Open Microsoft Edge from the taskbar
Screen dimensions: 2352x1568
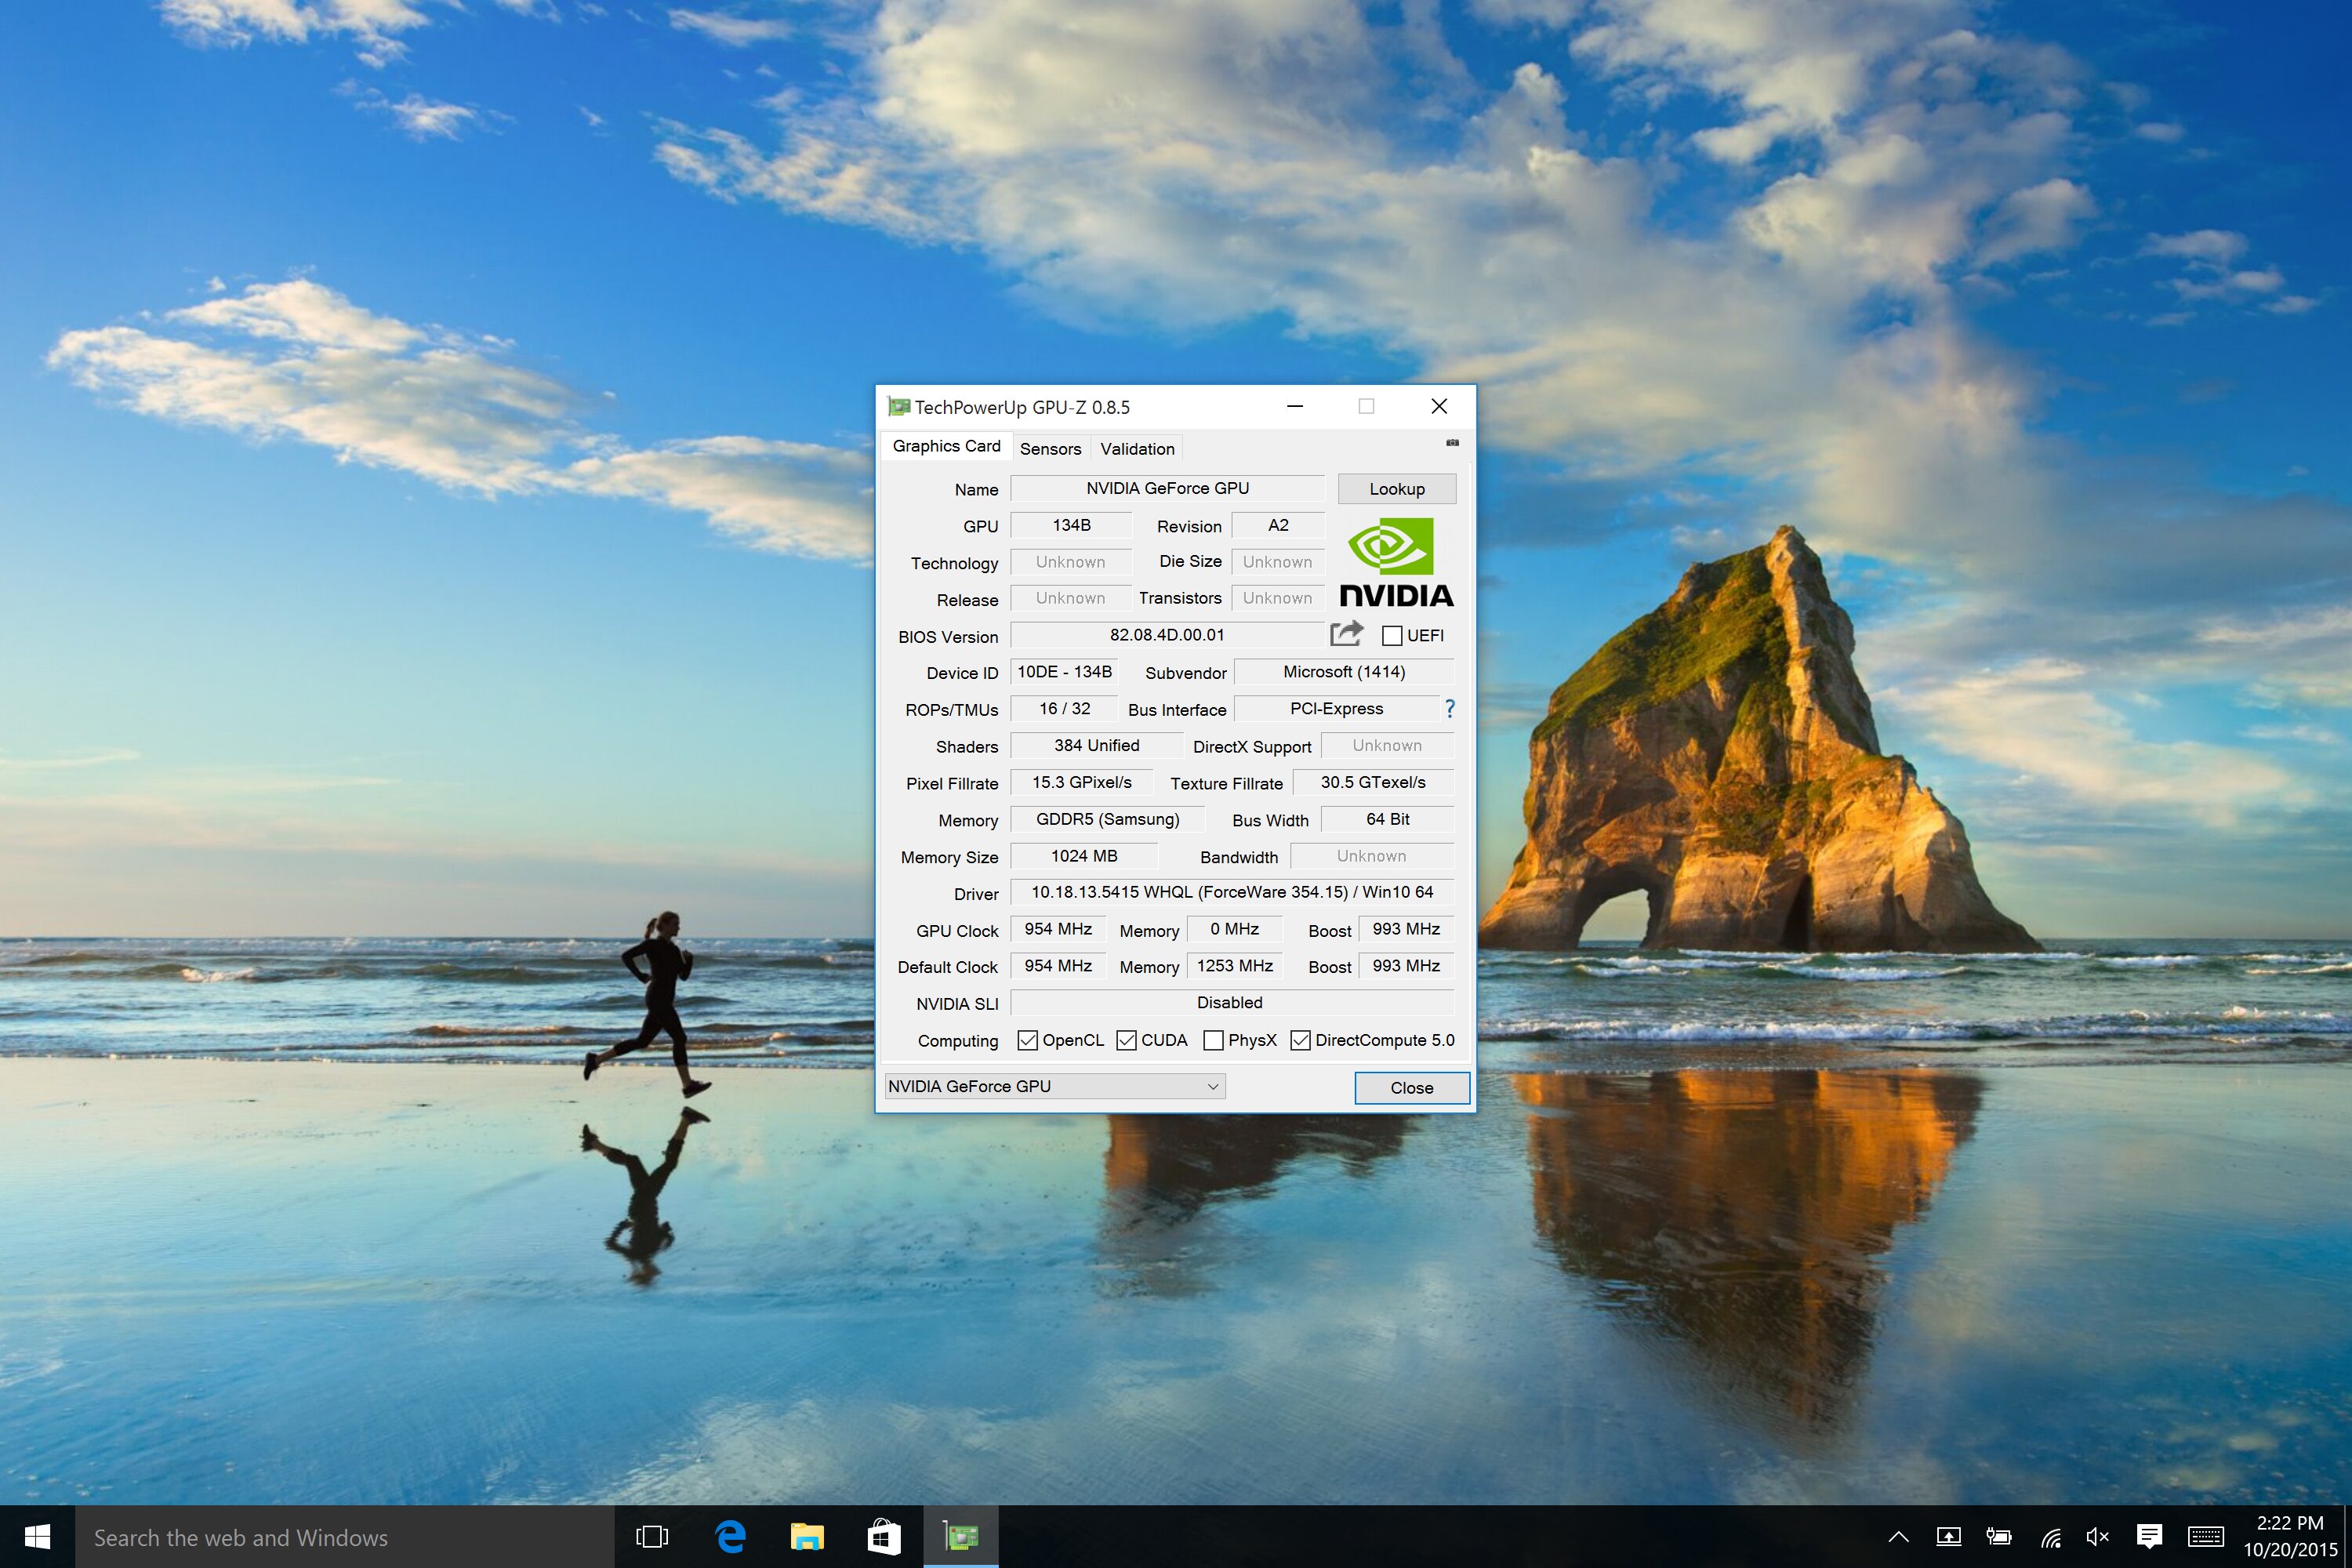tap(729, 1537)
